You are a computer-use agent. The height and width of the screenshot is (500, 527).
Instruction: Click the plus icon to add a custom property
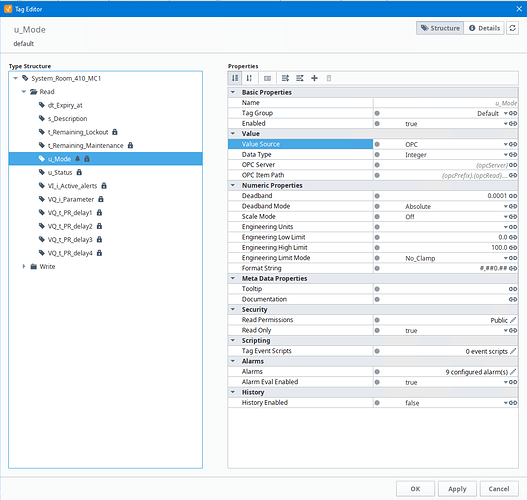(x=314, y=78)
